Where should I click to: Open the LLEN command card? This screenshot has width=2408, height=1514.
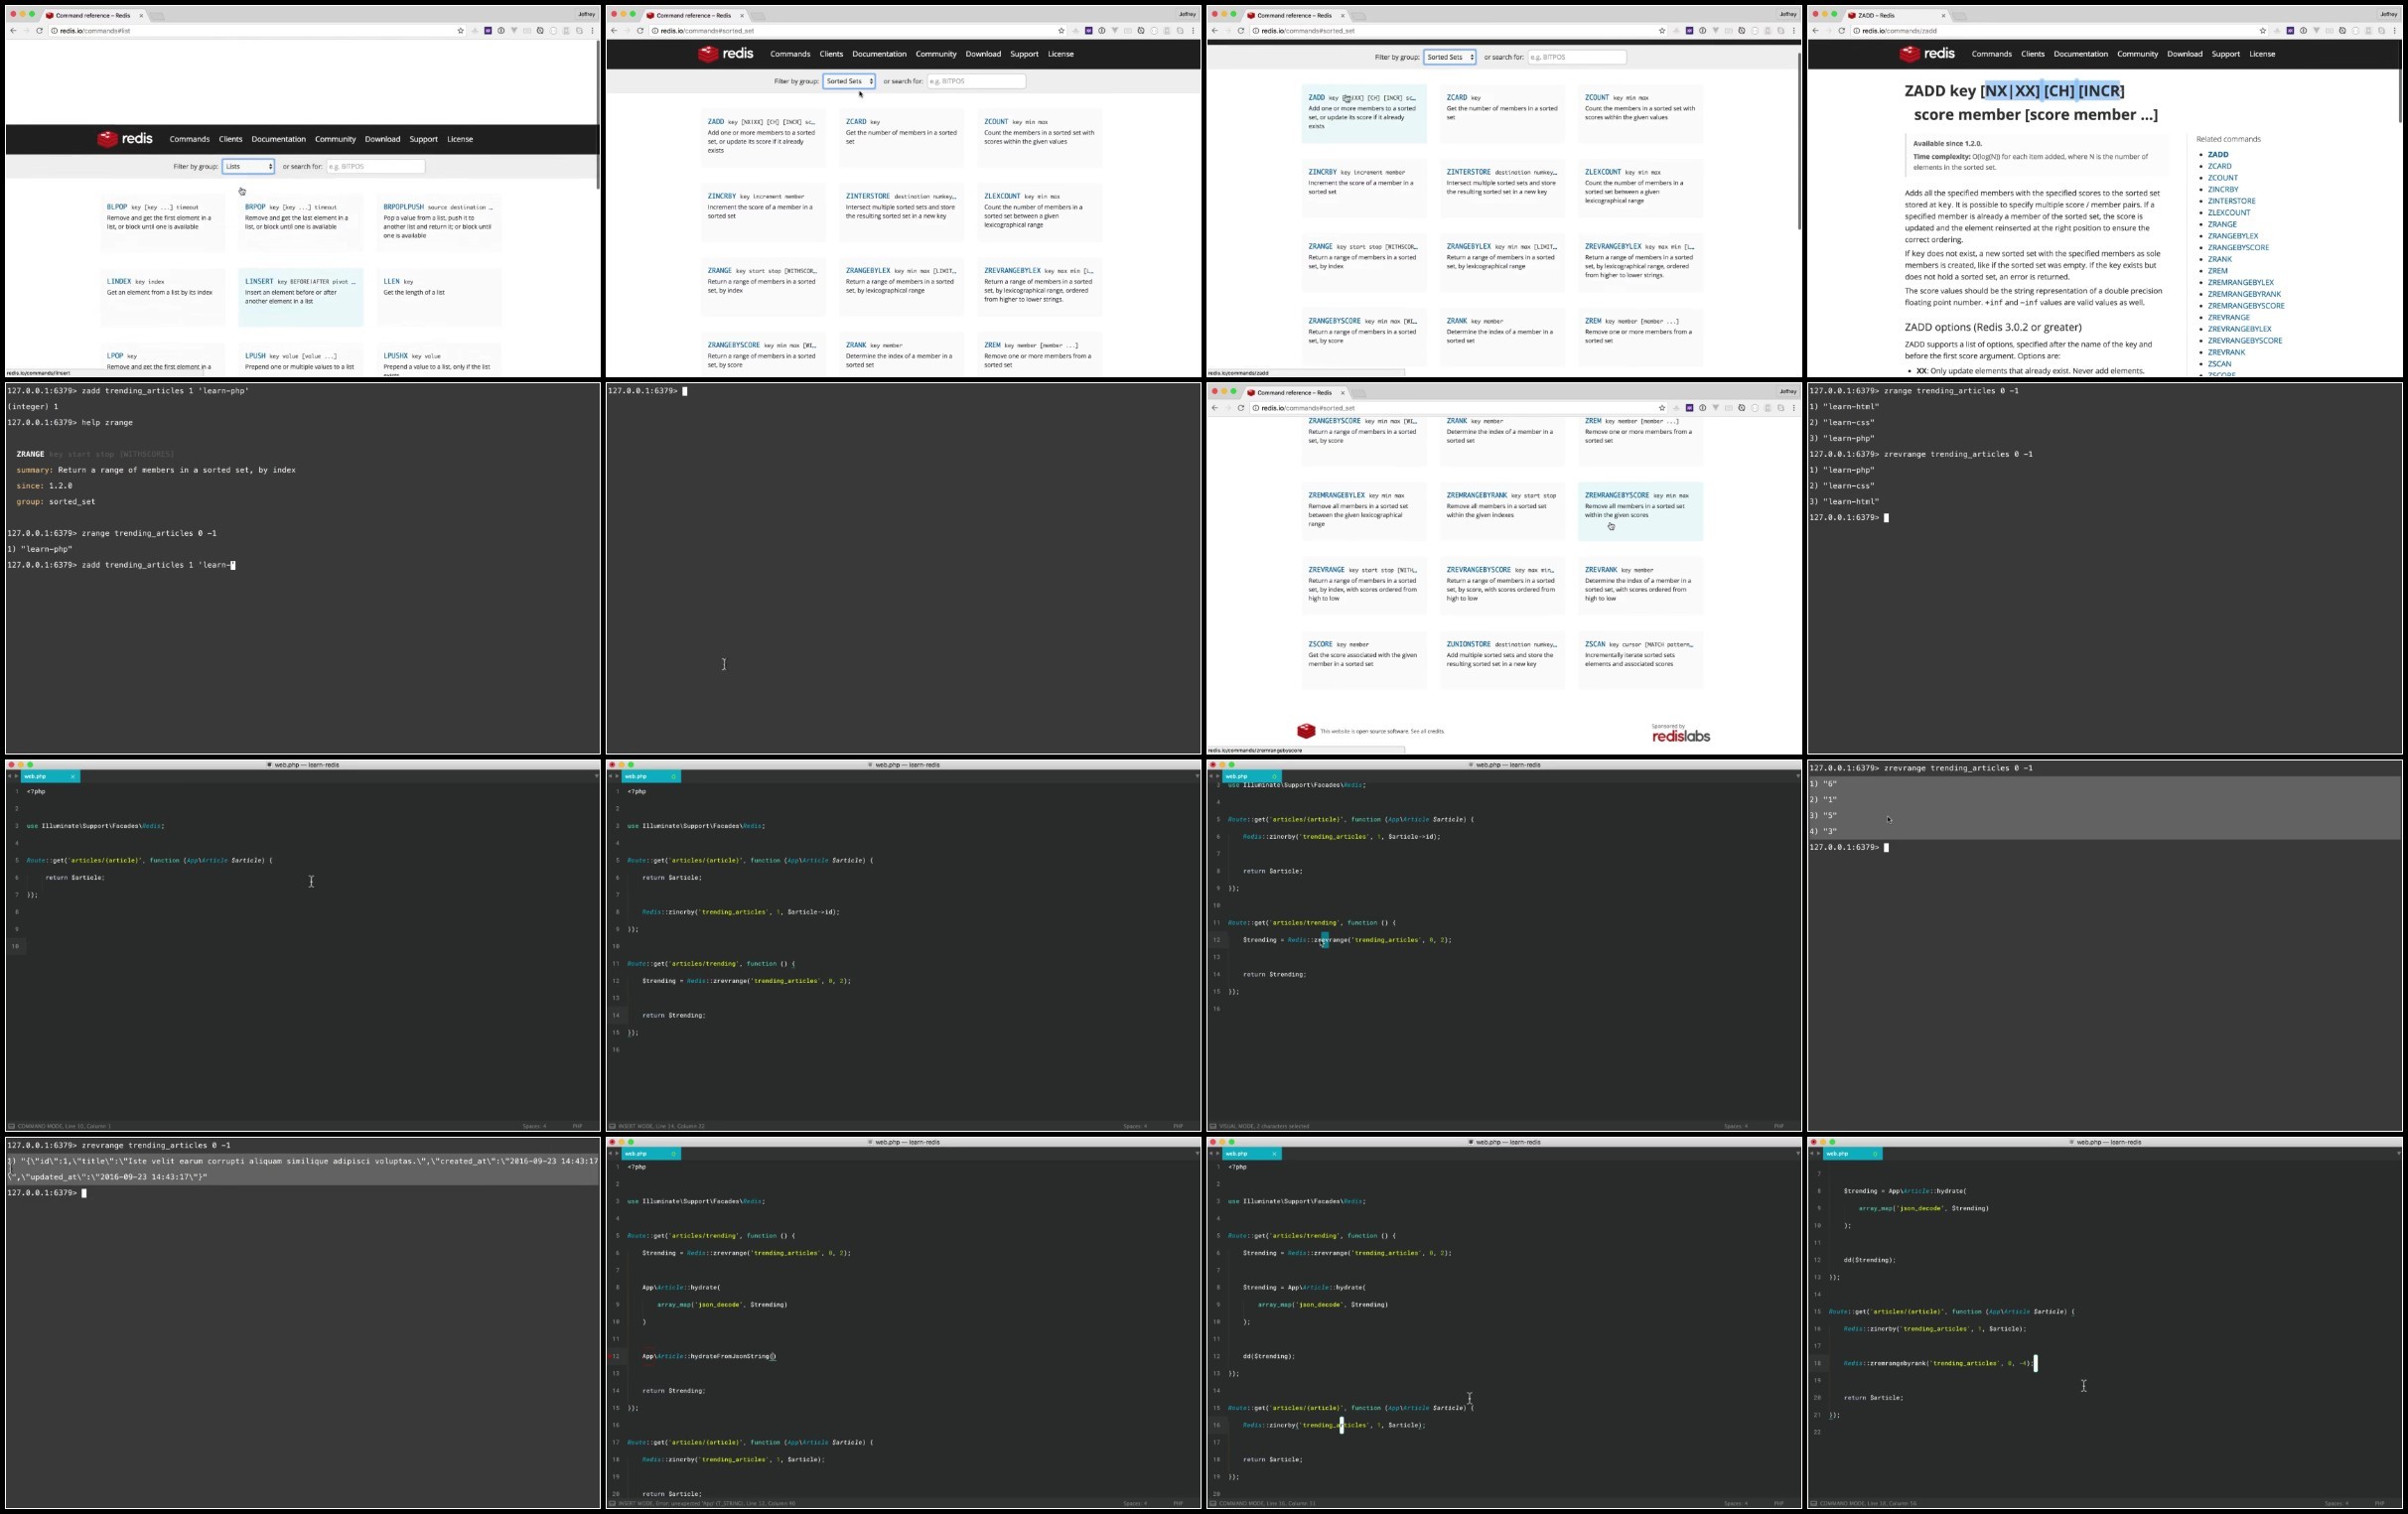[439, 297]
